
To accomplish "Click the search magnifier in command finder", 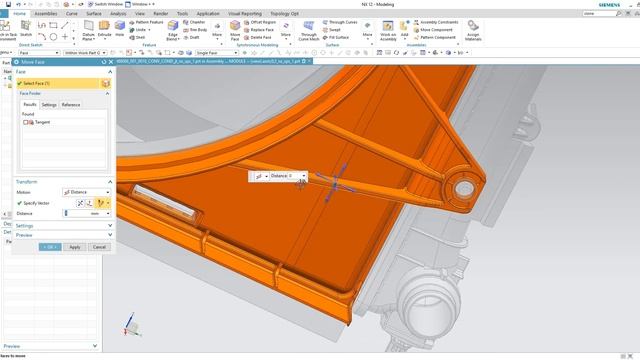I will 618,13.
